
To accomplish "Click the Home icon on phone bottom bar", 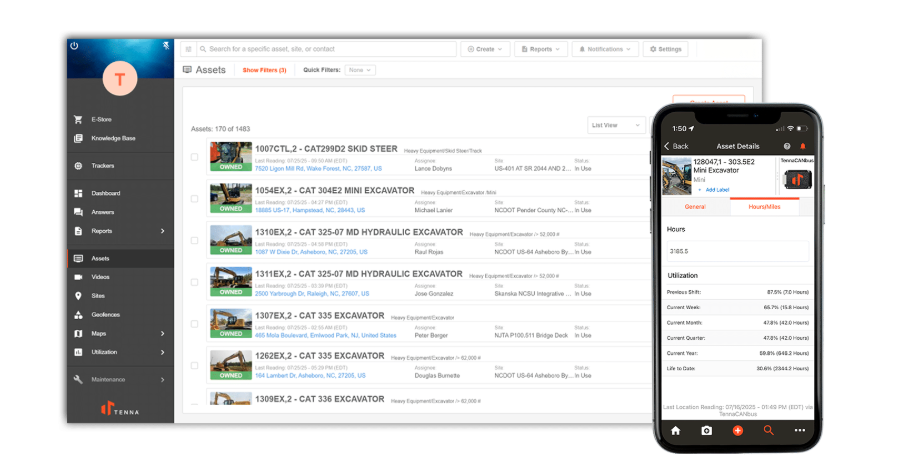I will [676, 430].
